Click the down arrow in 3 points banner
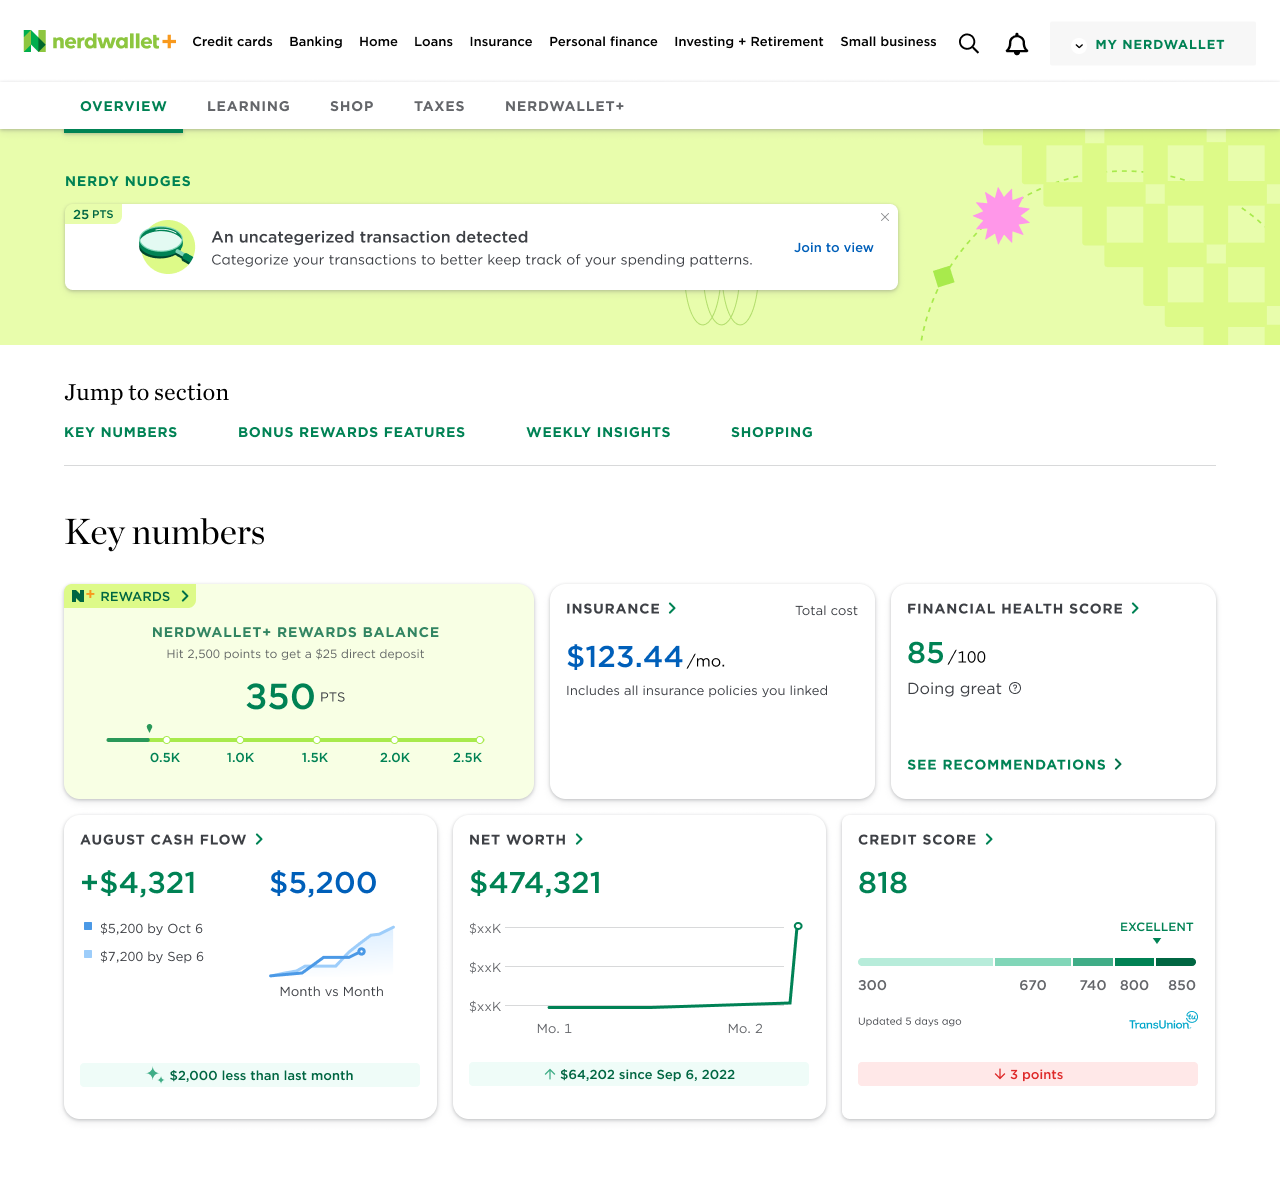This screenshot has height=1180, width=1280. (x=1000, y=1075)
